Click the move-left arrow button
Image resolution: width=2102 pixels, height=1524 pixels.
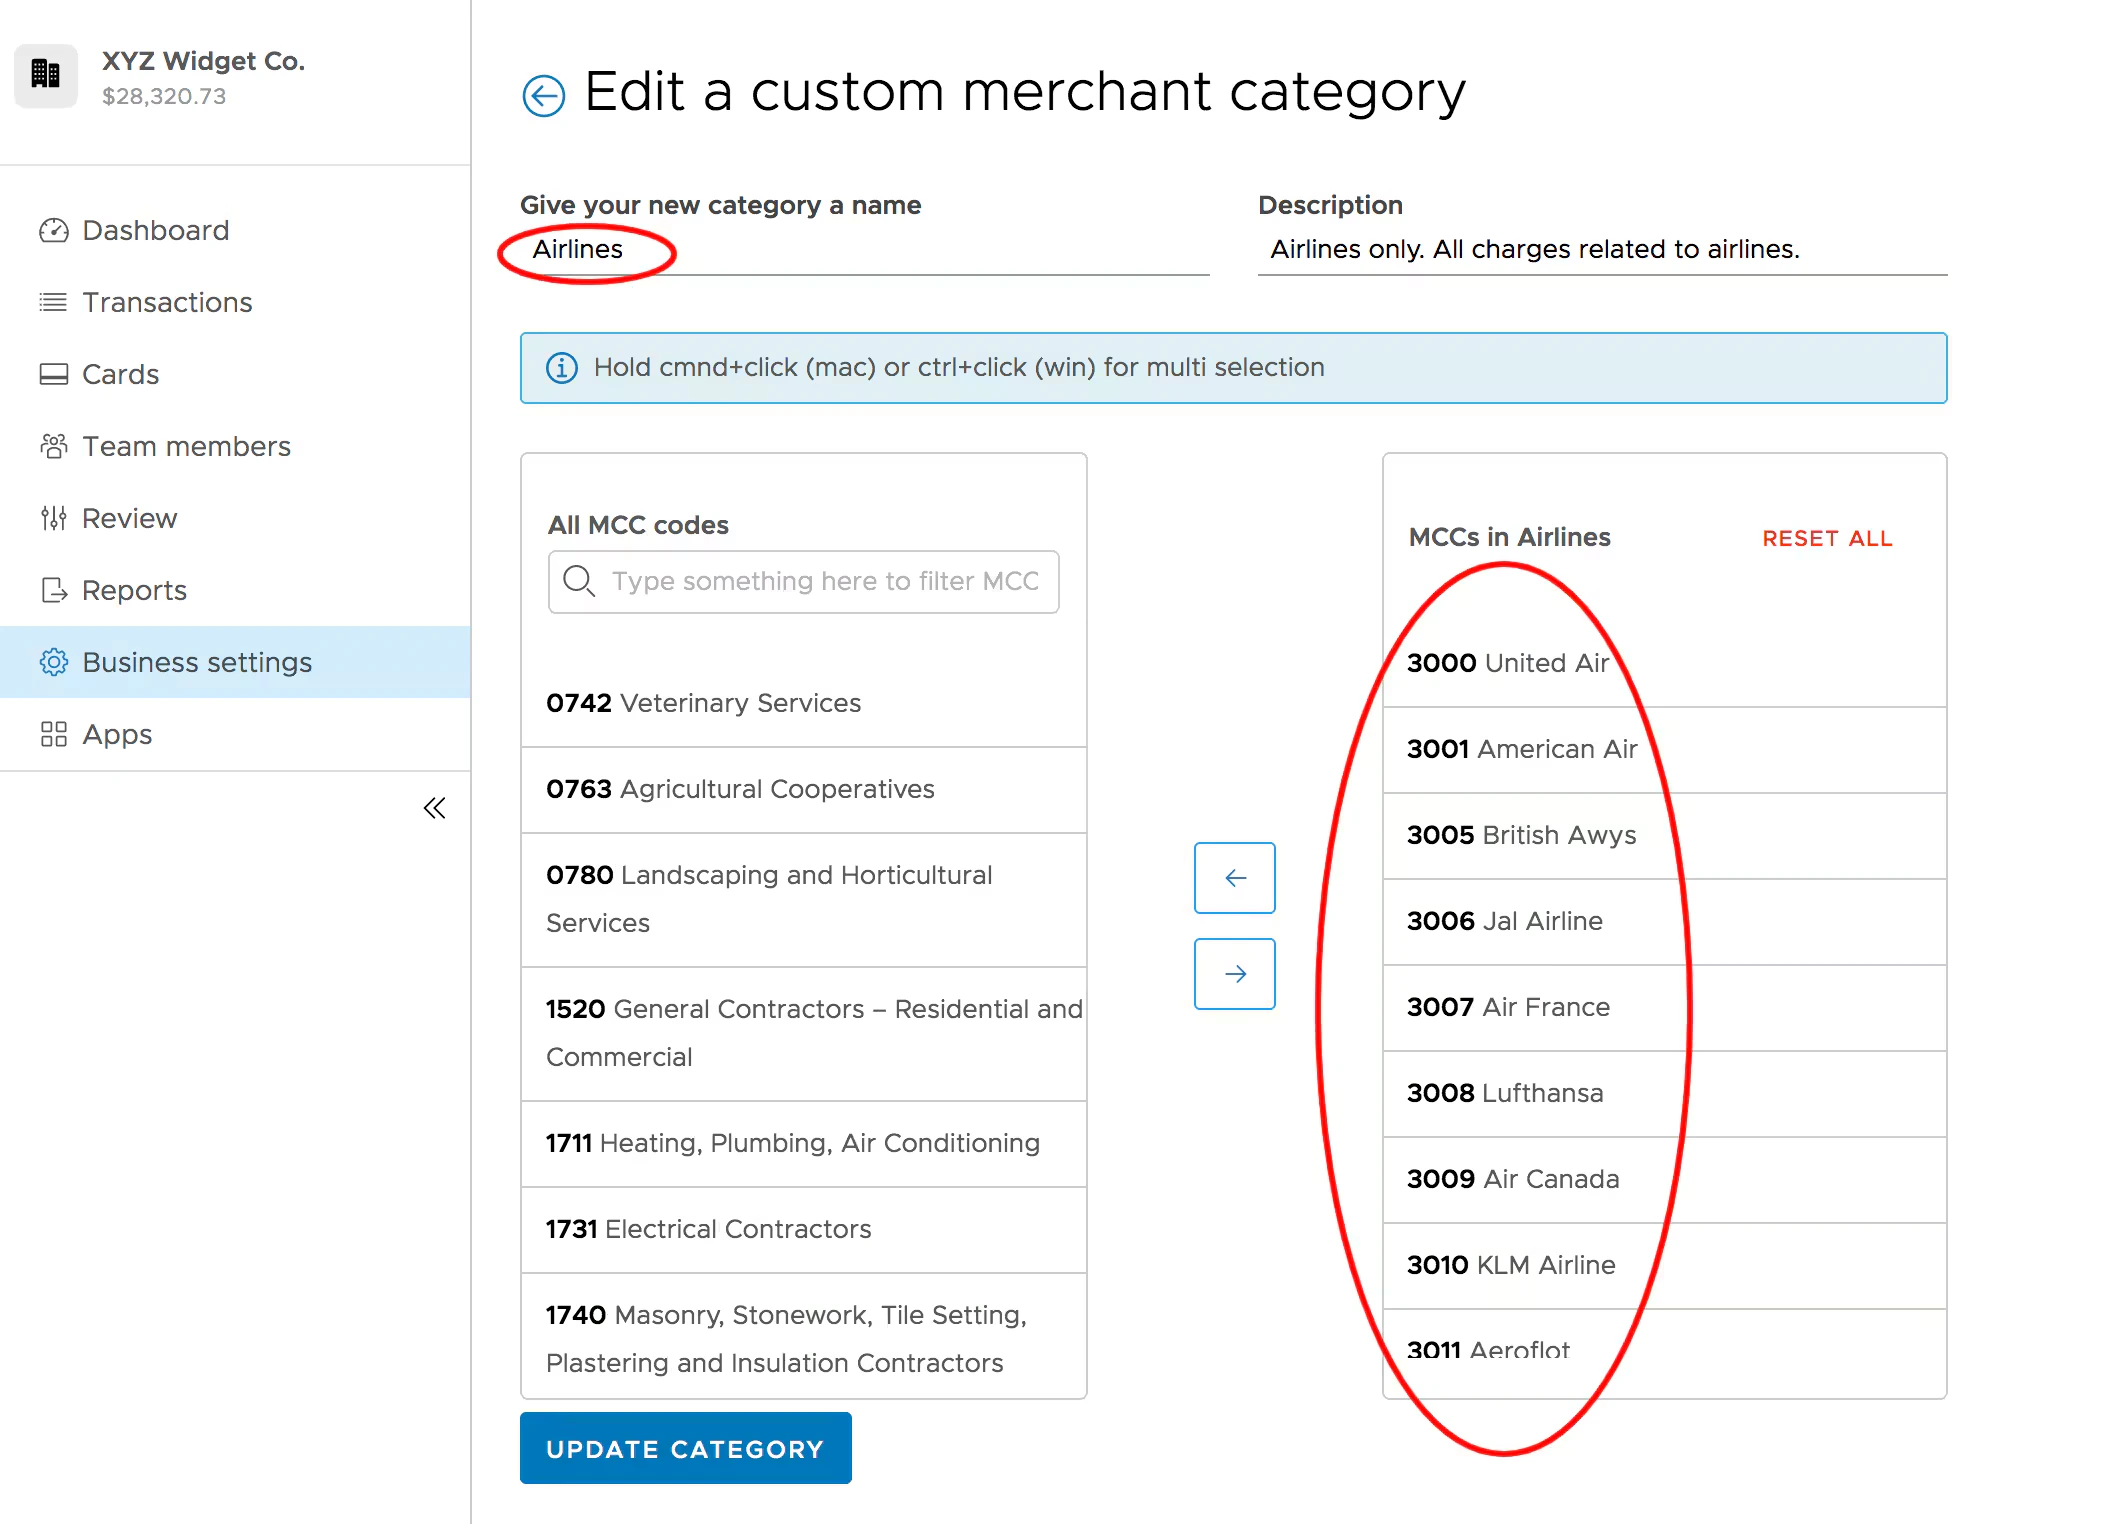coord(1234,878)
